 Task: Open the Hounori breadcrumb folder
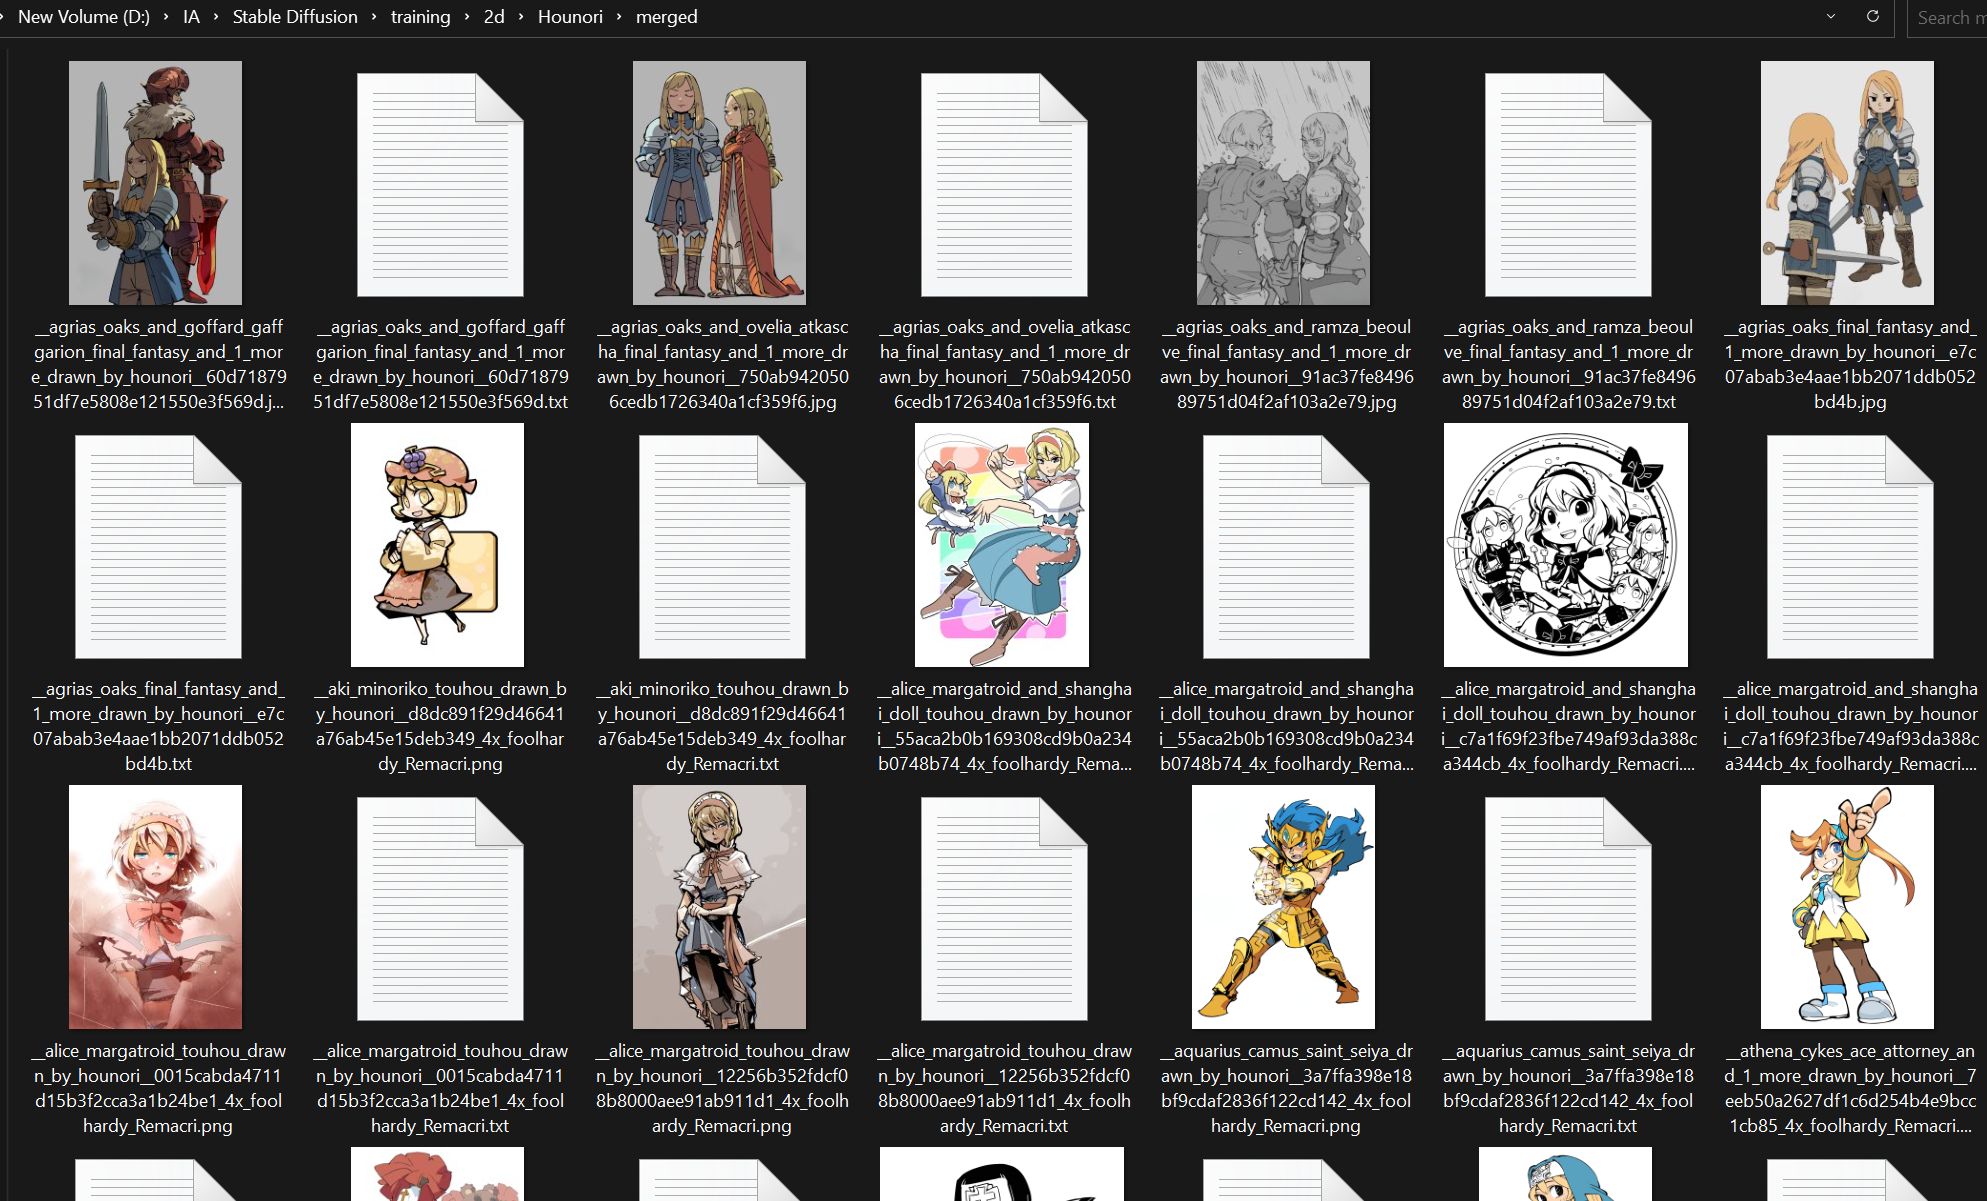tap(570, 17)
